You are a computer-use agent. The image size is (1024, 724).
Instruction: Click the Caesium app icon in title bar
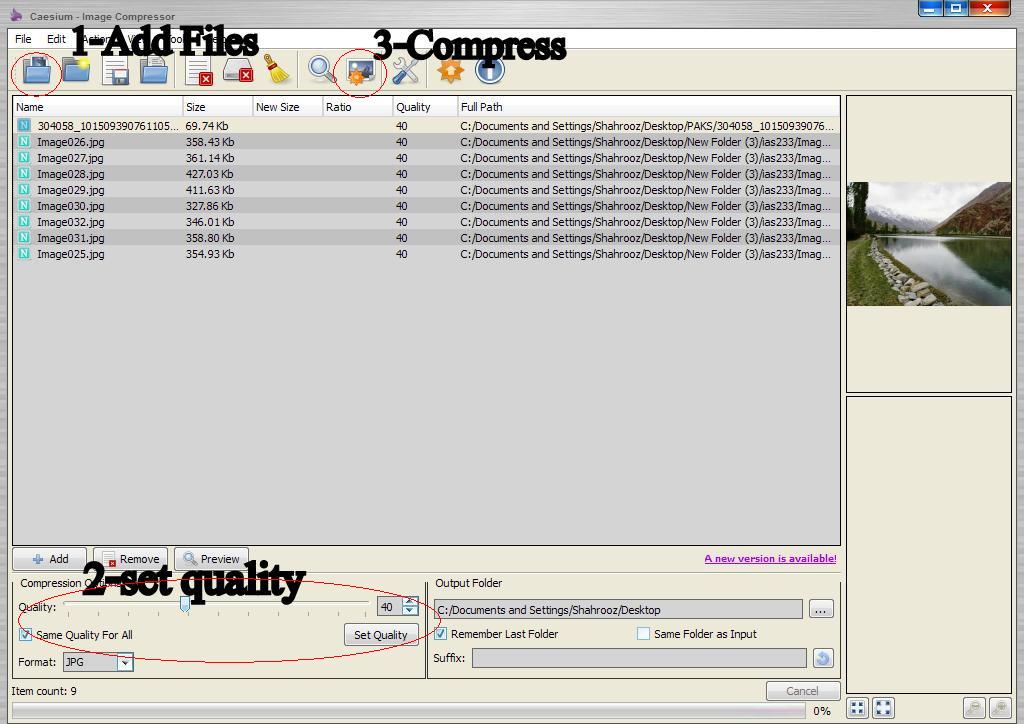pos(16,14)
